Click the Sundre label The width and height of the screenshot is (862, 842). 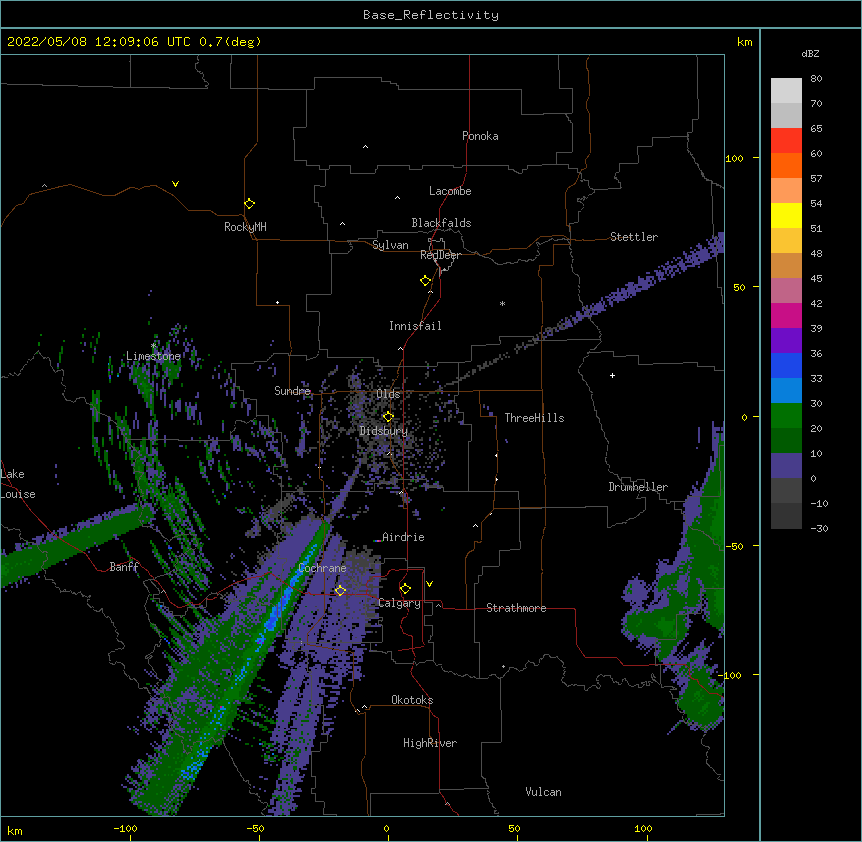point(292,391)
